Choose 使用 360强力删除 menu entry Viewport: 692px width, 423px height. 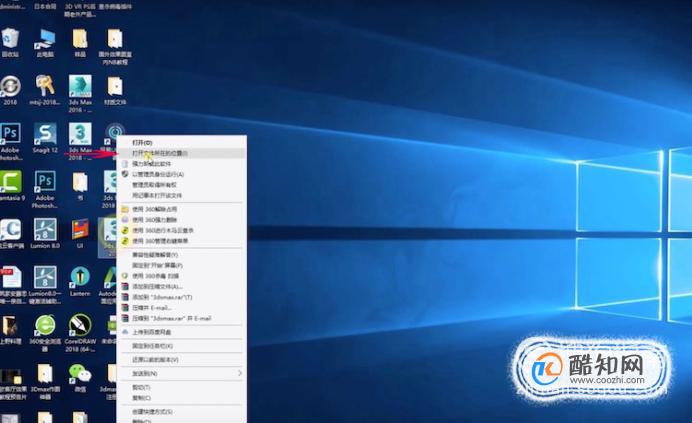(181, 220)
